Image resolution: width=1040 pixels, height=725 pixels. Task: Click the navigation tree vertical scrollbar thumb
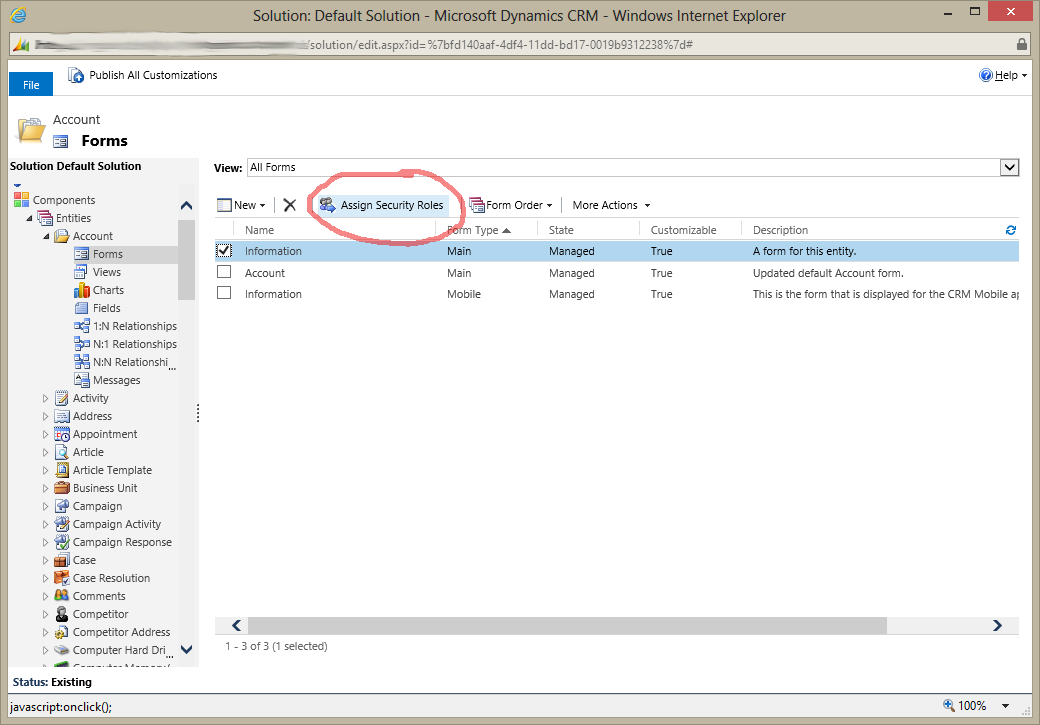coord(186,260)
